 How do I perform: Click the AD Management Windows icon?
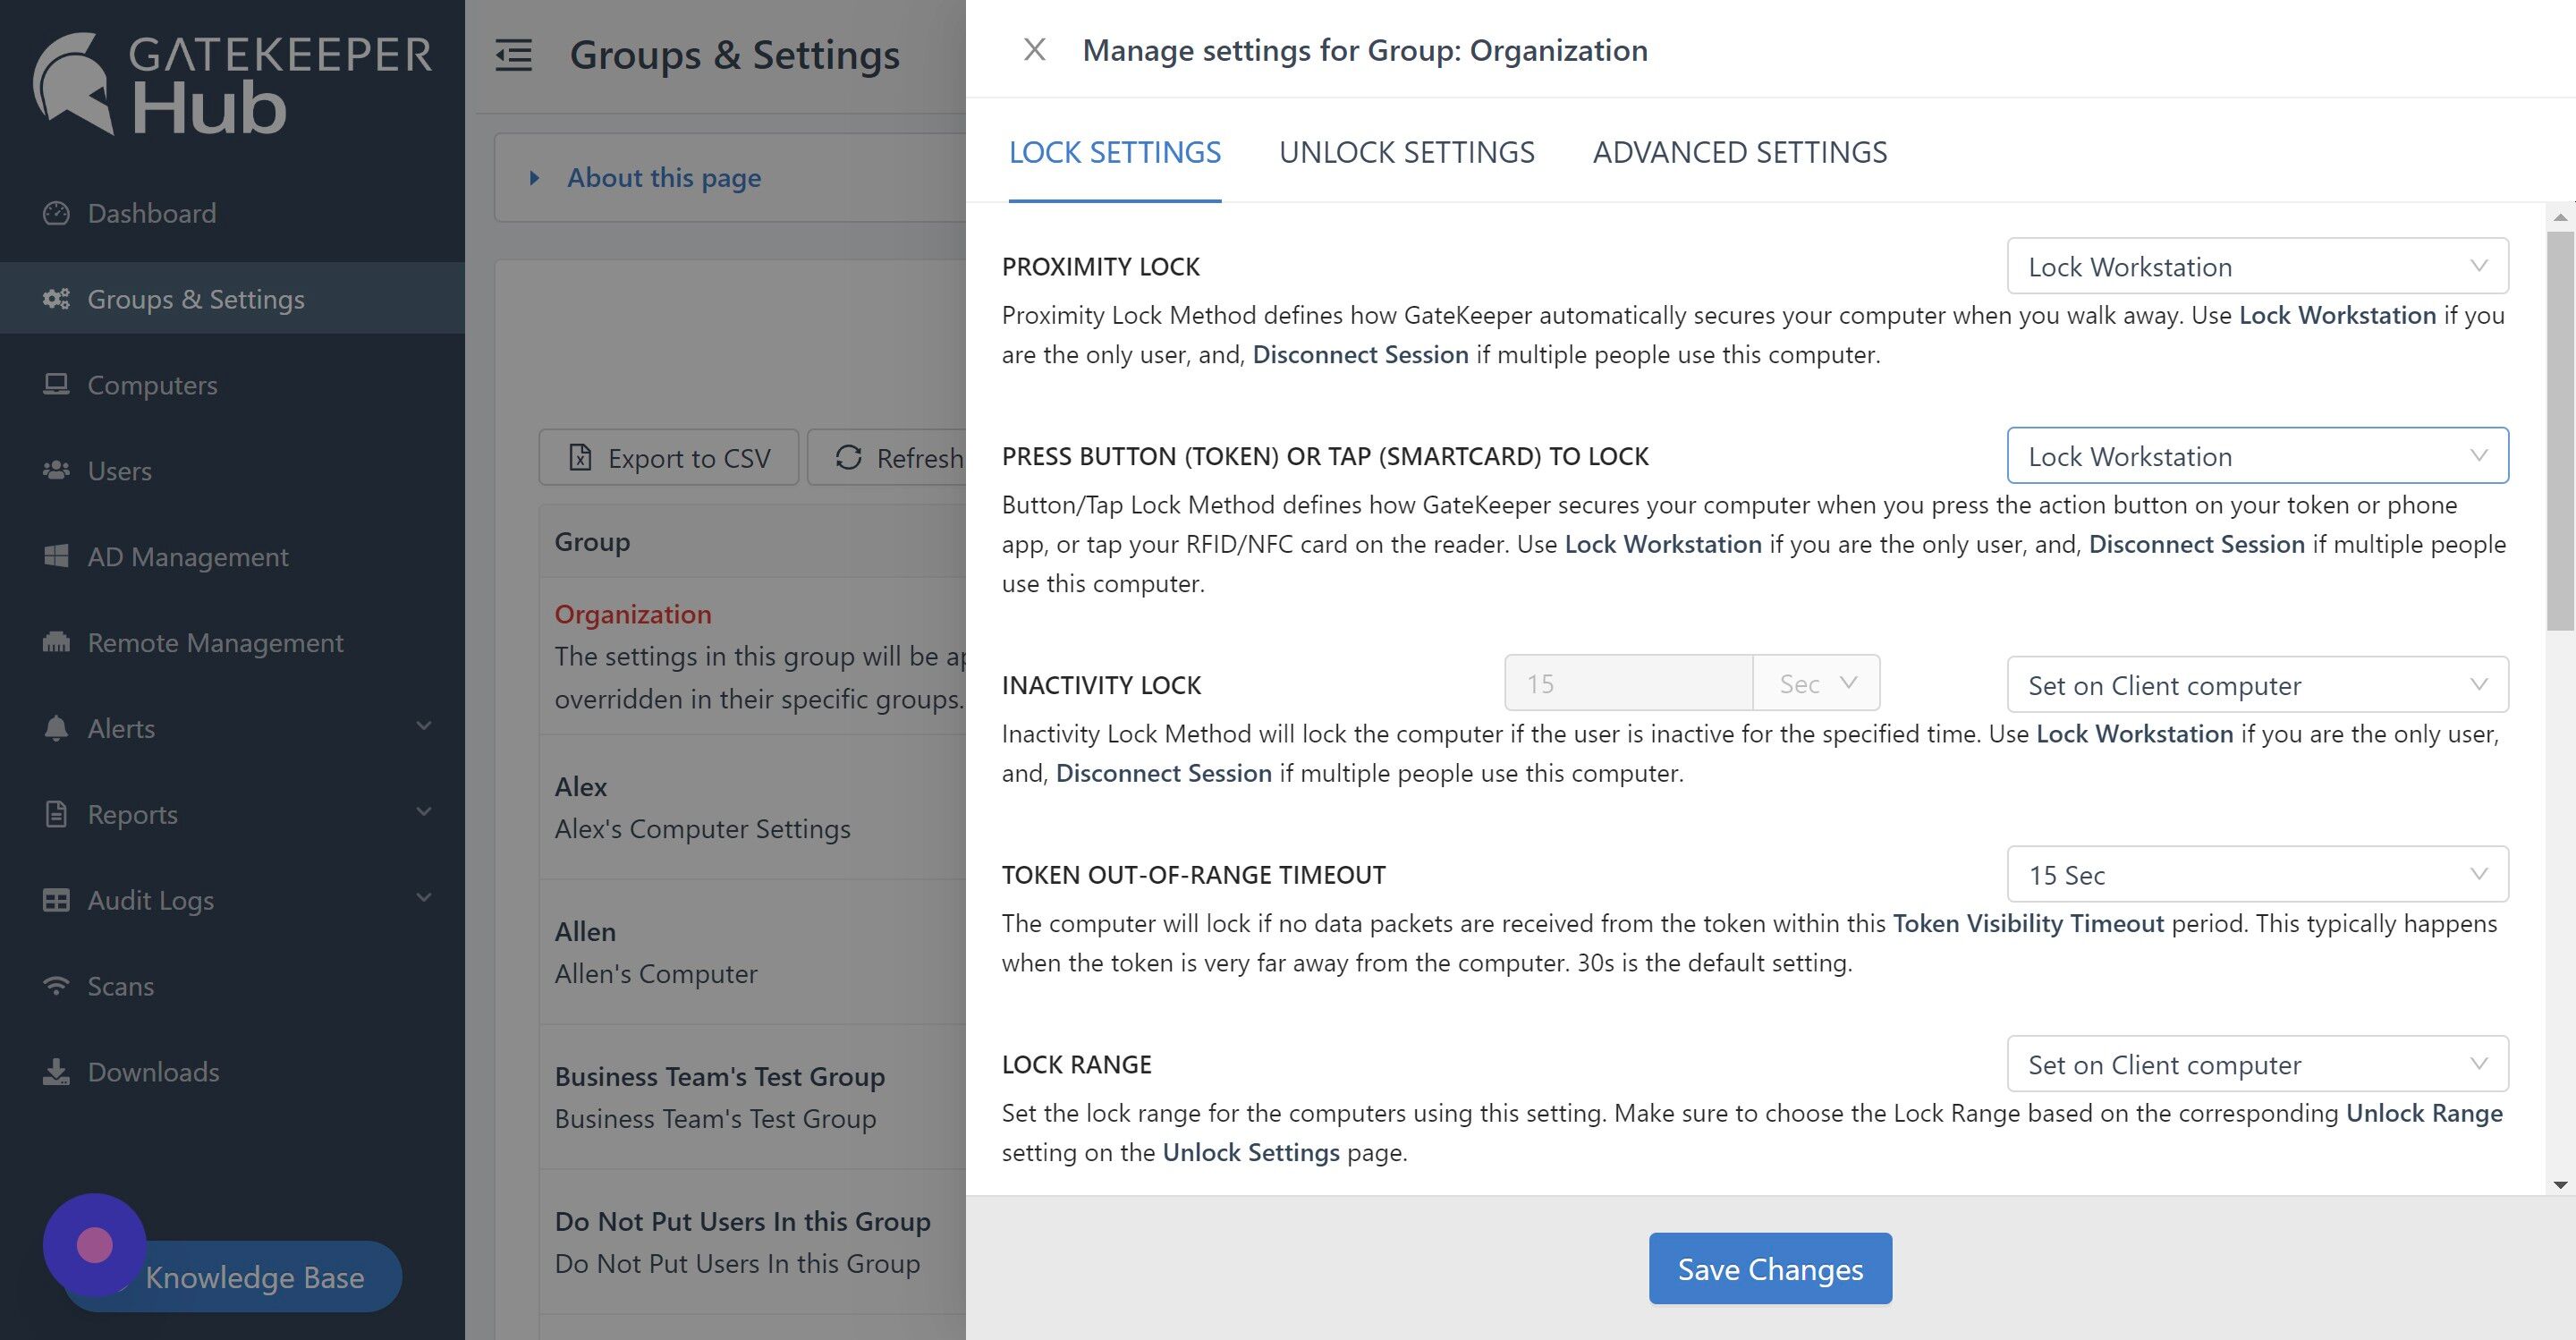point(56,557)
